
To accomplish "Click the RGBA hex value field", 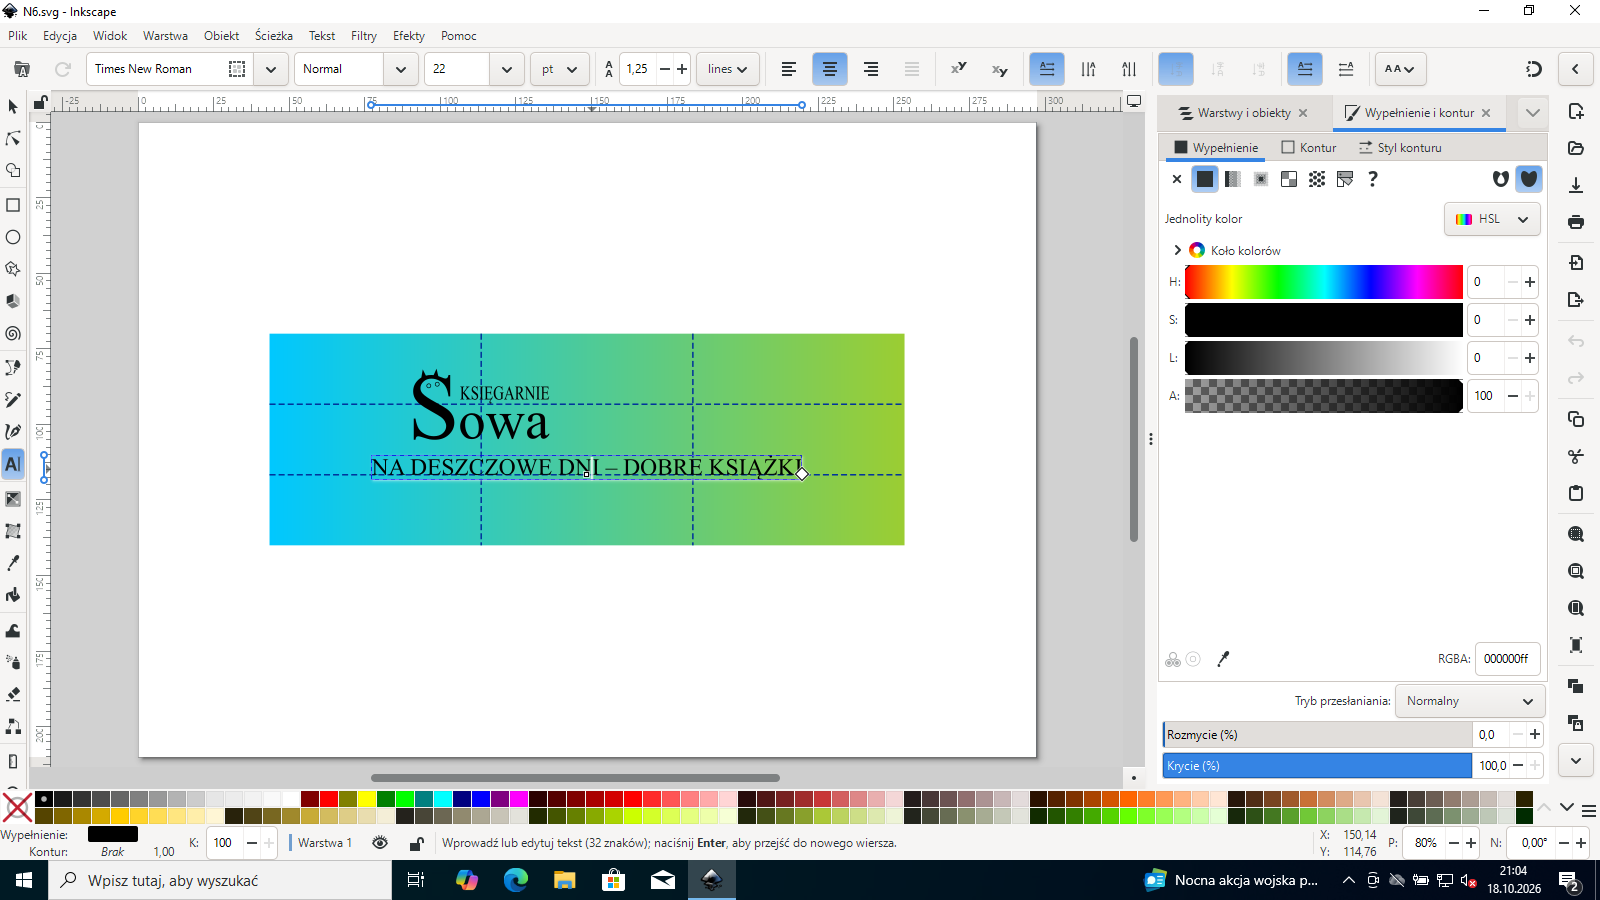I will click(1507, 659).
